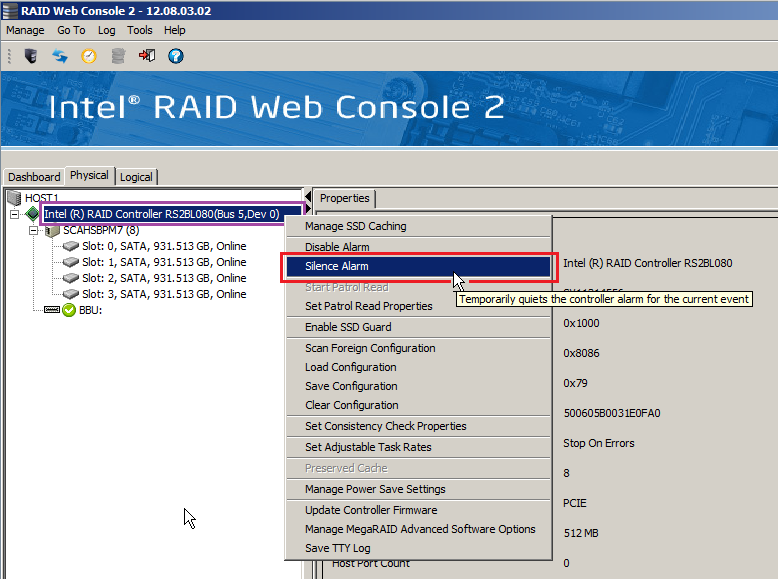Select HOST1 in the tree

click(x=42, y=198)
